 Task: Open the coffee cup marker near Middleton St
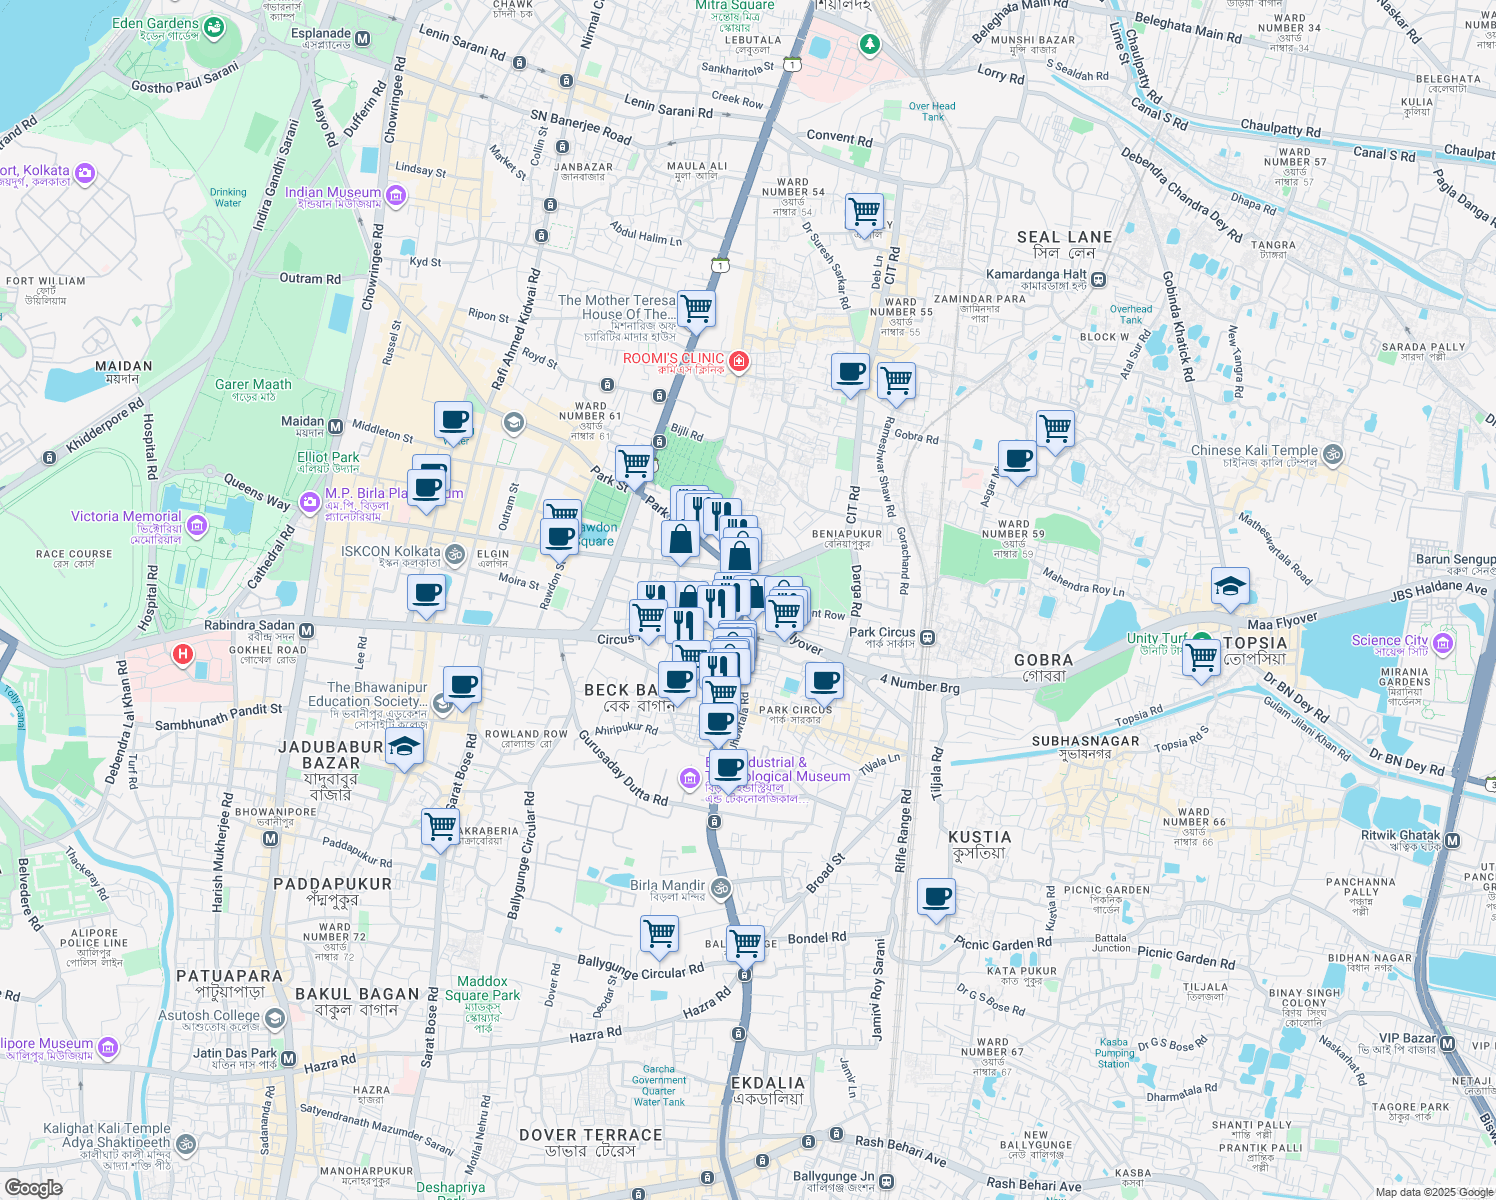coord(453,421)
